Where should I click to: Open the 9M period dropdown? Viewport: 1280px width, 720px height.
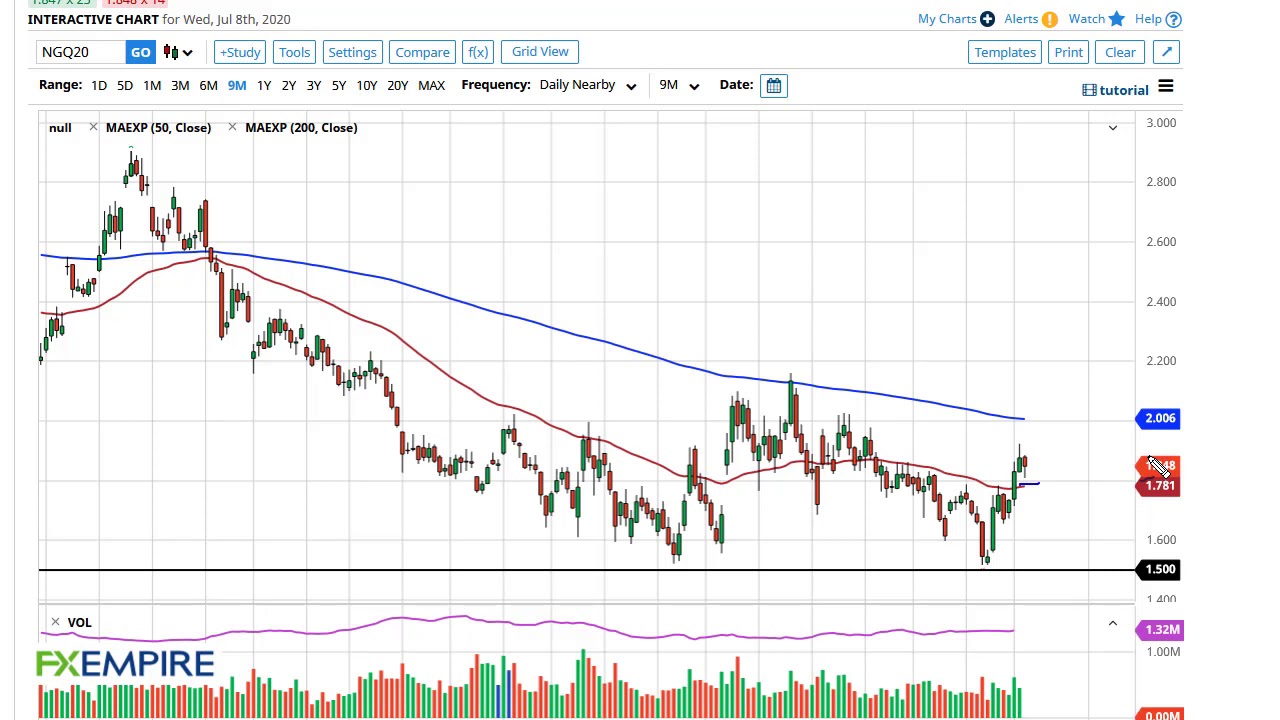click(679, 85)
